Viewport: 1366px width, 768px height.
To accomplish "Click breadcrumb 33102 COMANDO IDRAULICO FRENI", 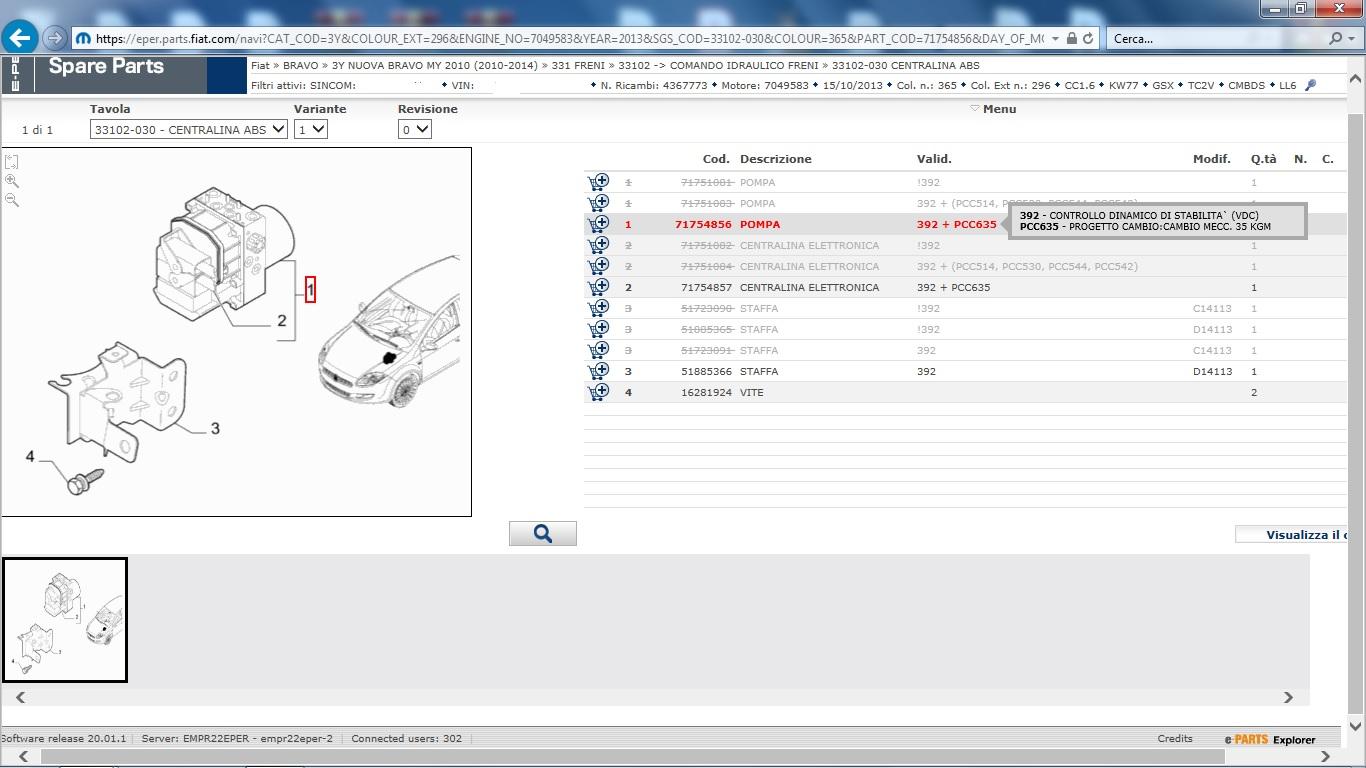I will (720, 65).
